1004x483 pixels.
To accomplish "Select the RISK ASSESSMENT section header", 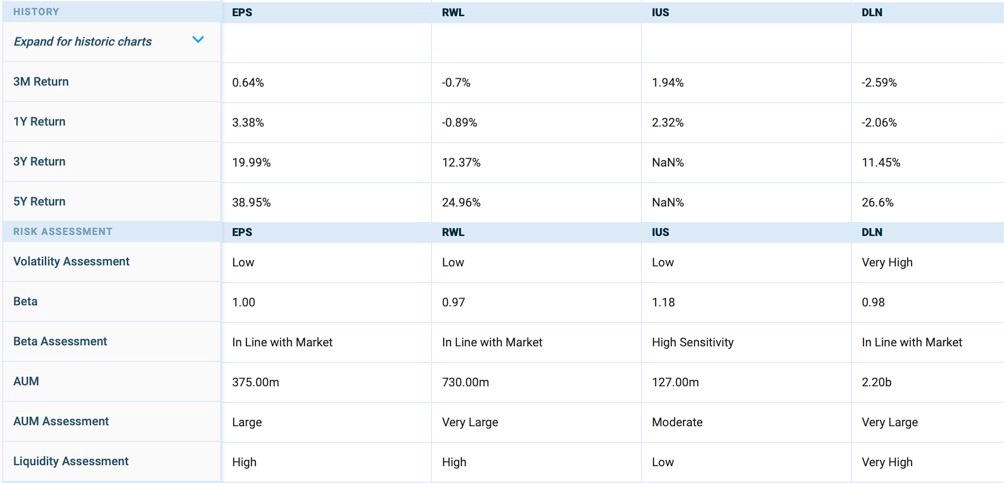I will tap(63, 232).
